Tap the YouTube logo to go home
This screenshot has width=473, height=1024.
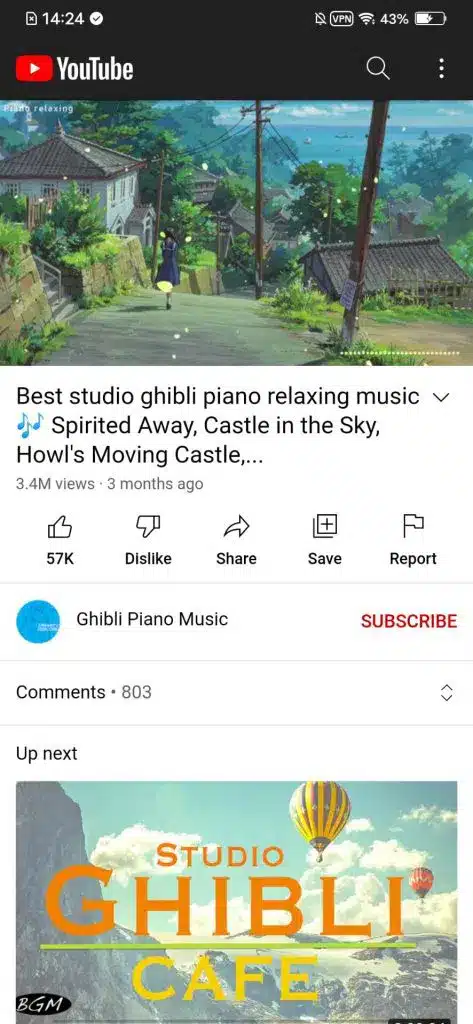(74, 68)
